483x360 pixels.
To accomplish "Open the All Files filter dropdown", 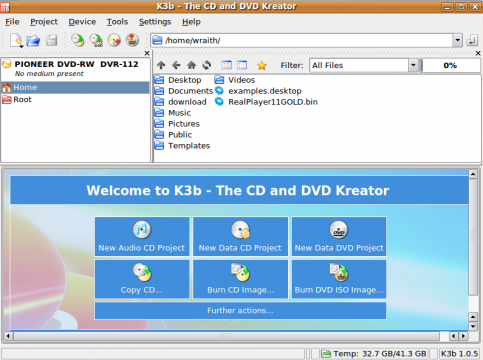I will click(x=413, y=65).
